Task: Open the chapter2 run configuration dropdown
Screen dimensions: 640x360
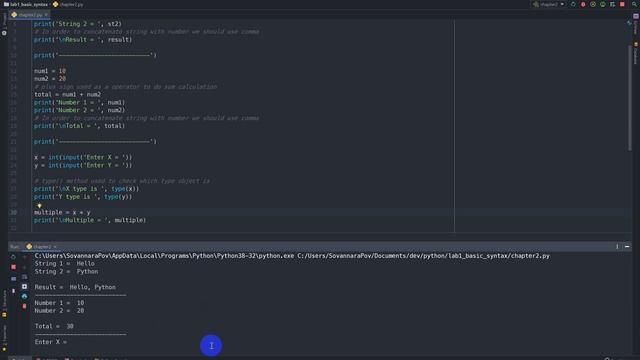Action: tap(549, 4)
